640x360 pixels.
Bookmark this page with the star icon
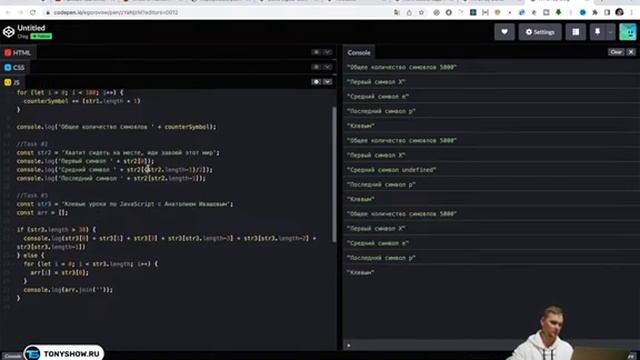(x=421, y=13)
